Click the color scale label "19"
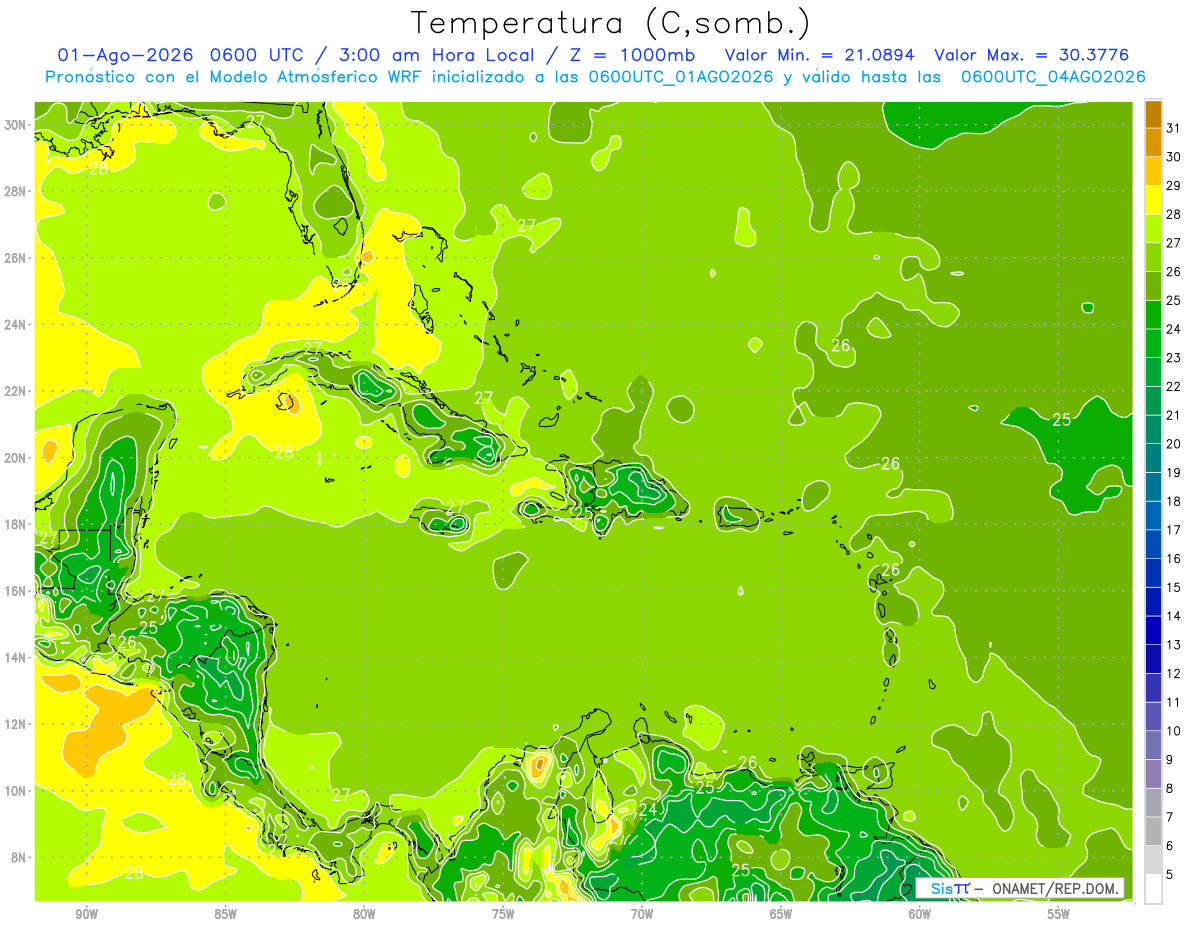1200x927 pixels. tap(1174, 472)
